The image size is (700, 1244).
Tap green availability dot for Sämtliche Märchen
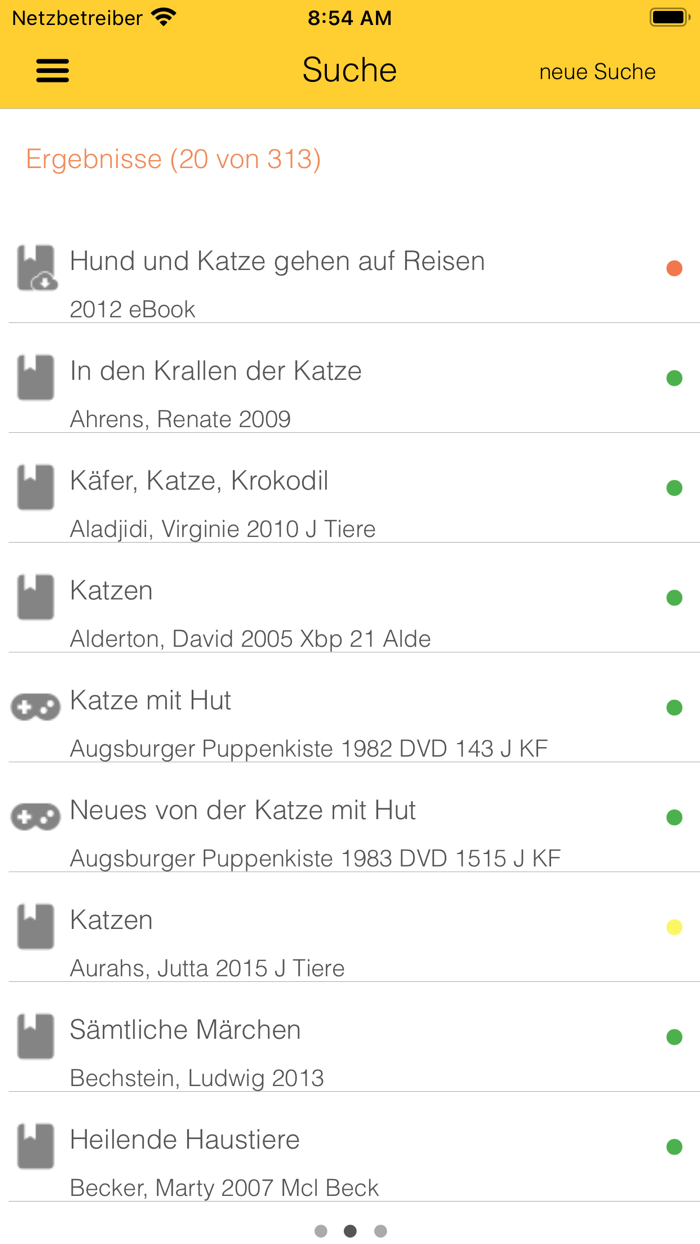click(x=674, y=1037)
